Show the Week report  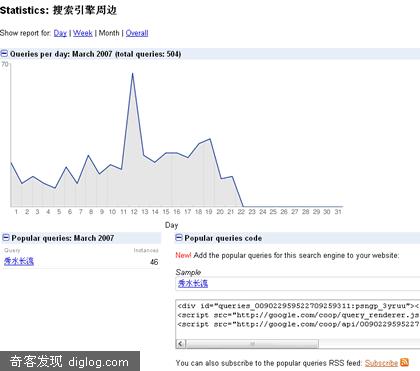[83, 33]
